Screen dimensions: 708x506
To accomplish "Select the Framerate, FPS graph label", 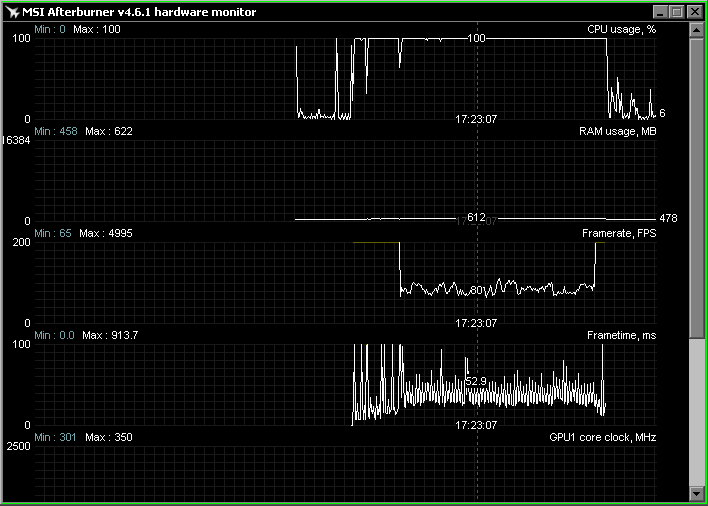I will (x=617, y=233).
